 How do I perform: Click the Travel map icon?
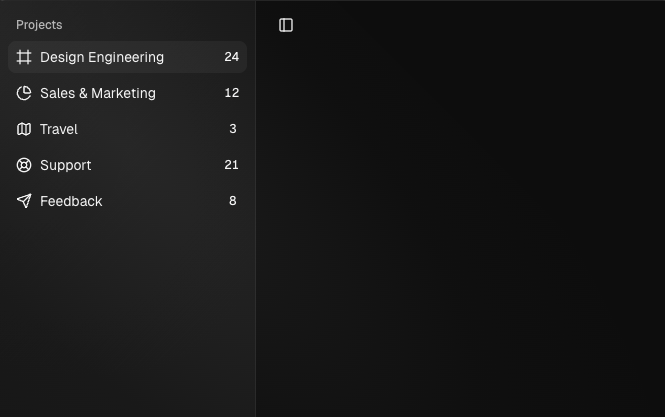(x=24, y=129)
